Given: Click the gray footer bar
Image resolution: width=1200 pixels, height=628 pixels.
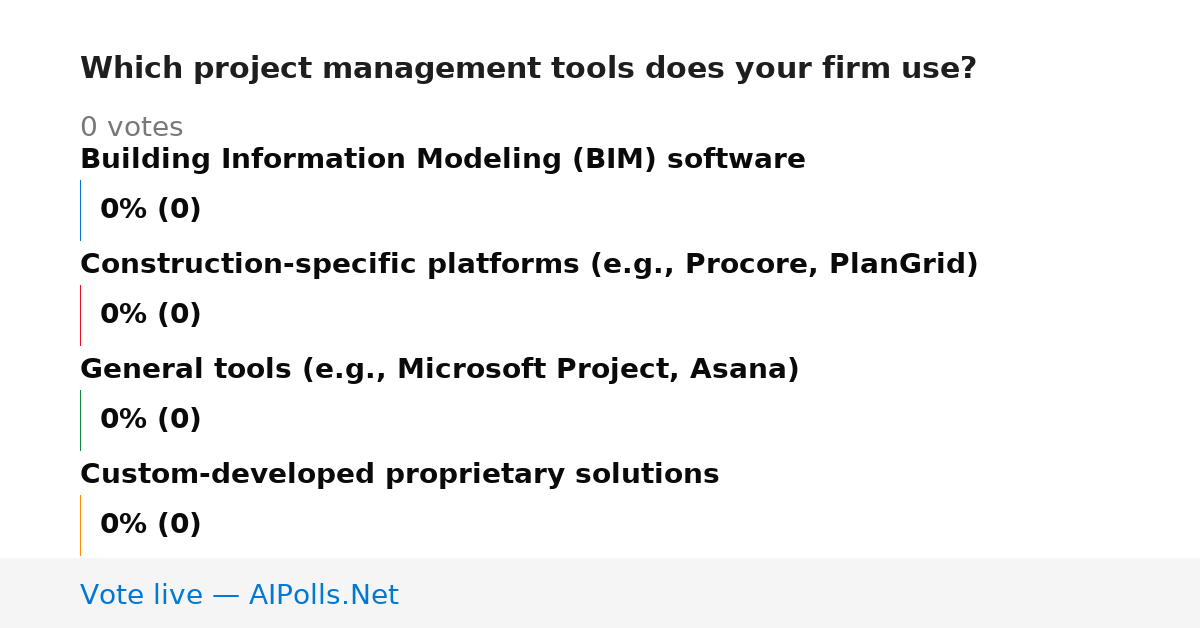Looking at the screenshot, I should 600,593.
